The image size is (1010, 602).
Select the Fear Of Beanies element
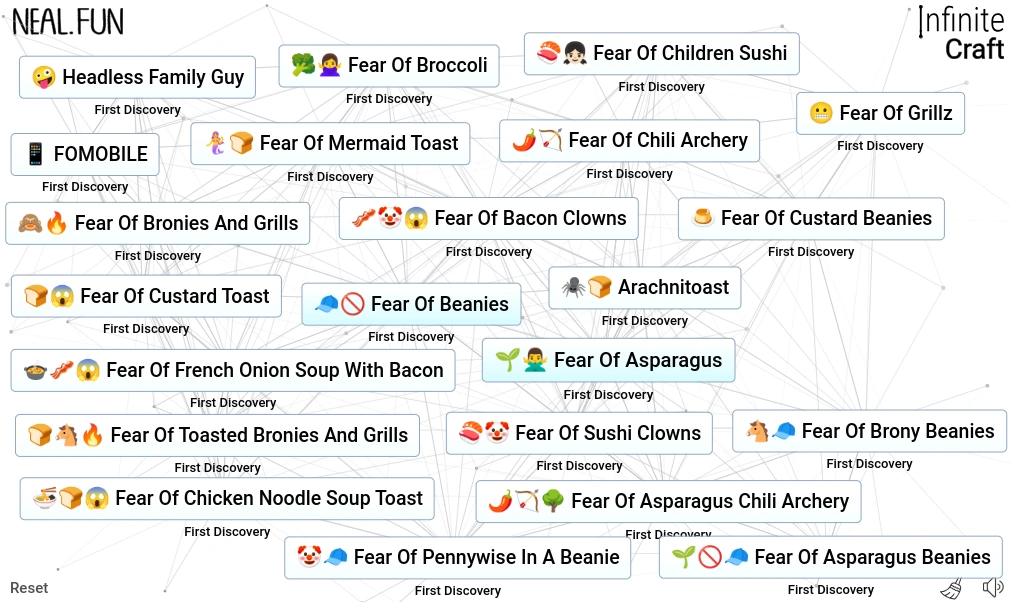click(x=411, y=304)
